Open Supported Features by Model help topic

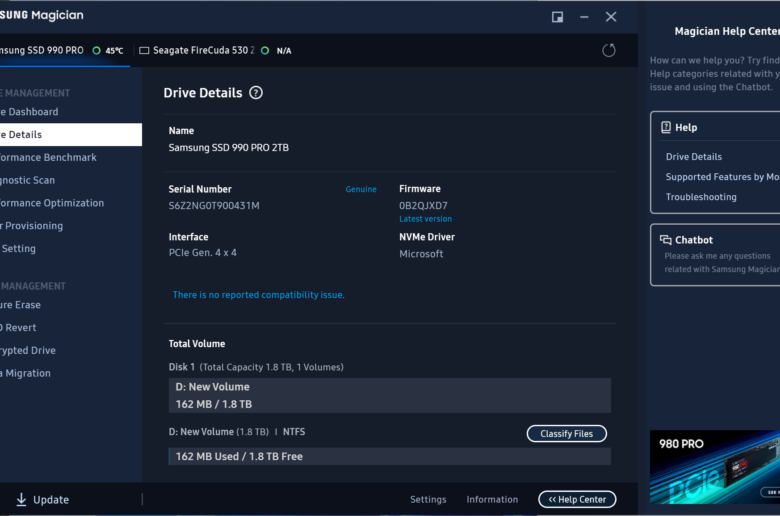coord(722,177)
